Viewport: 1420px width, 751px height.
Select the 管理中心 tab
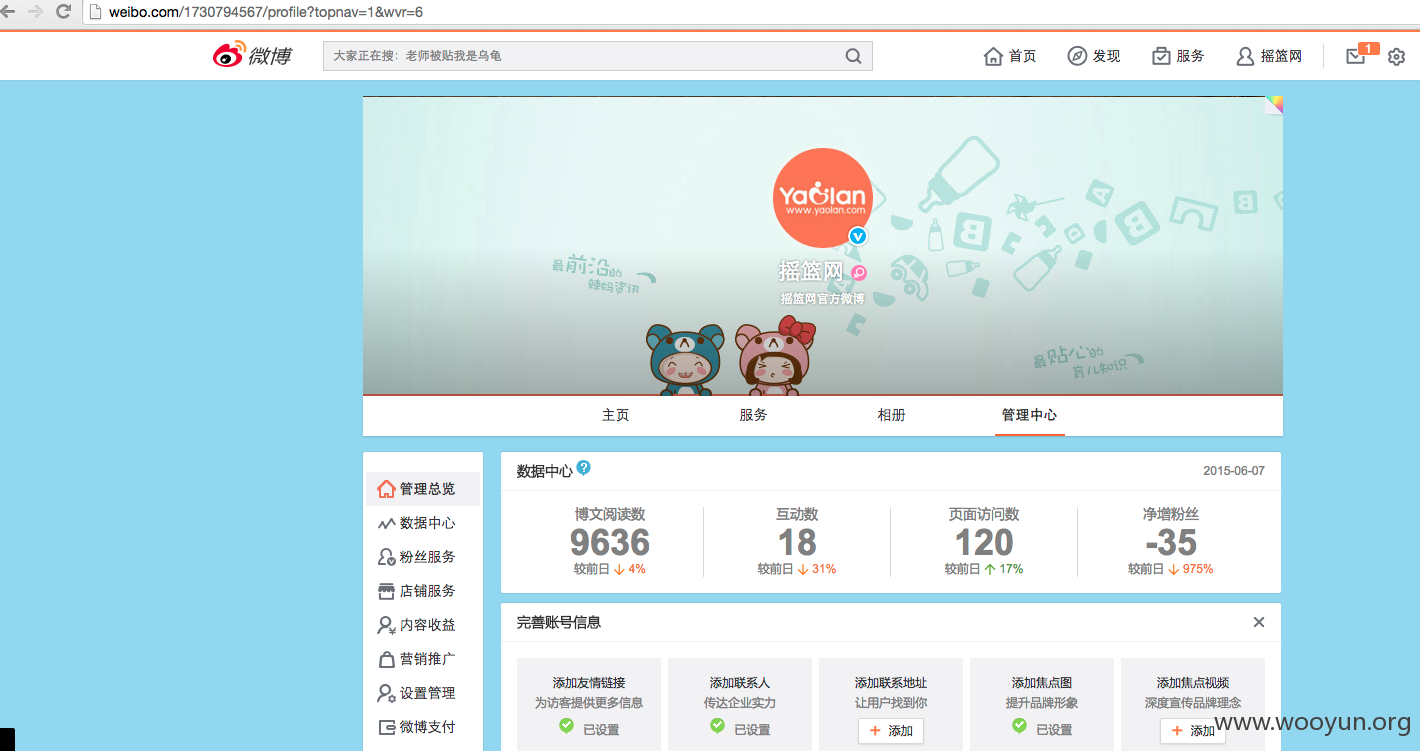pyautogui.click(x=1030, y=415)
